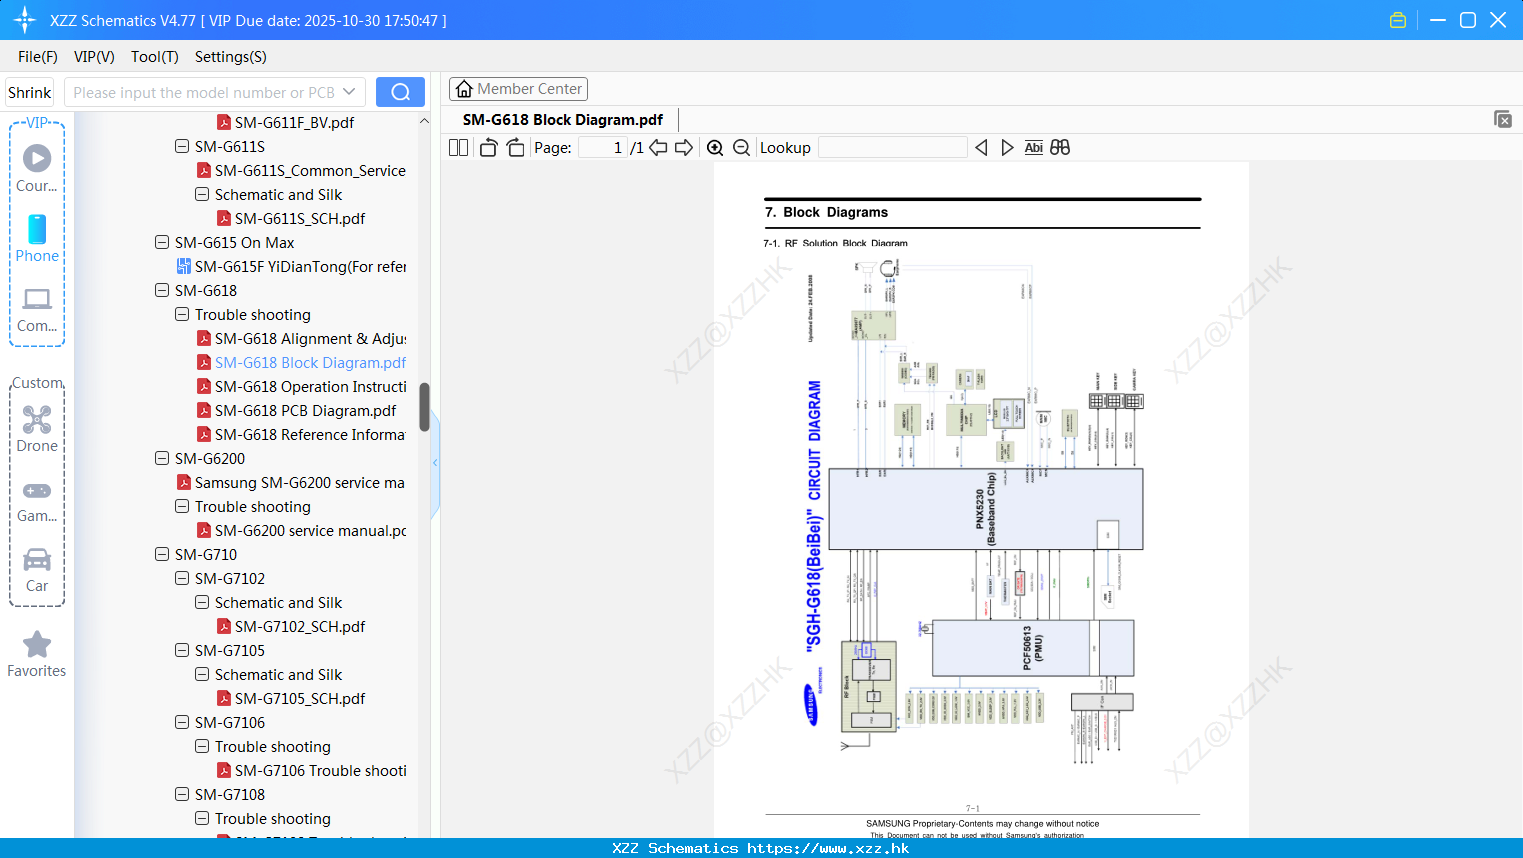Click the XZZ website link in status bar
The width and height of the screenshot is (1523, 858).
click(828, 848)
